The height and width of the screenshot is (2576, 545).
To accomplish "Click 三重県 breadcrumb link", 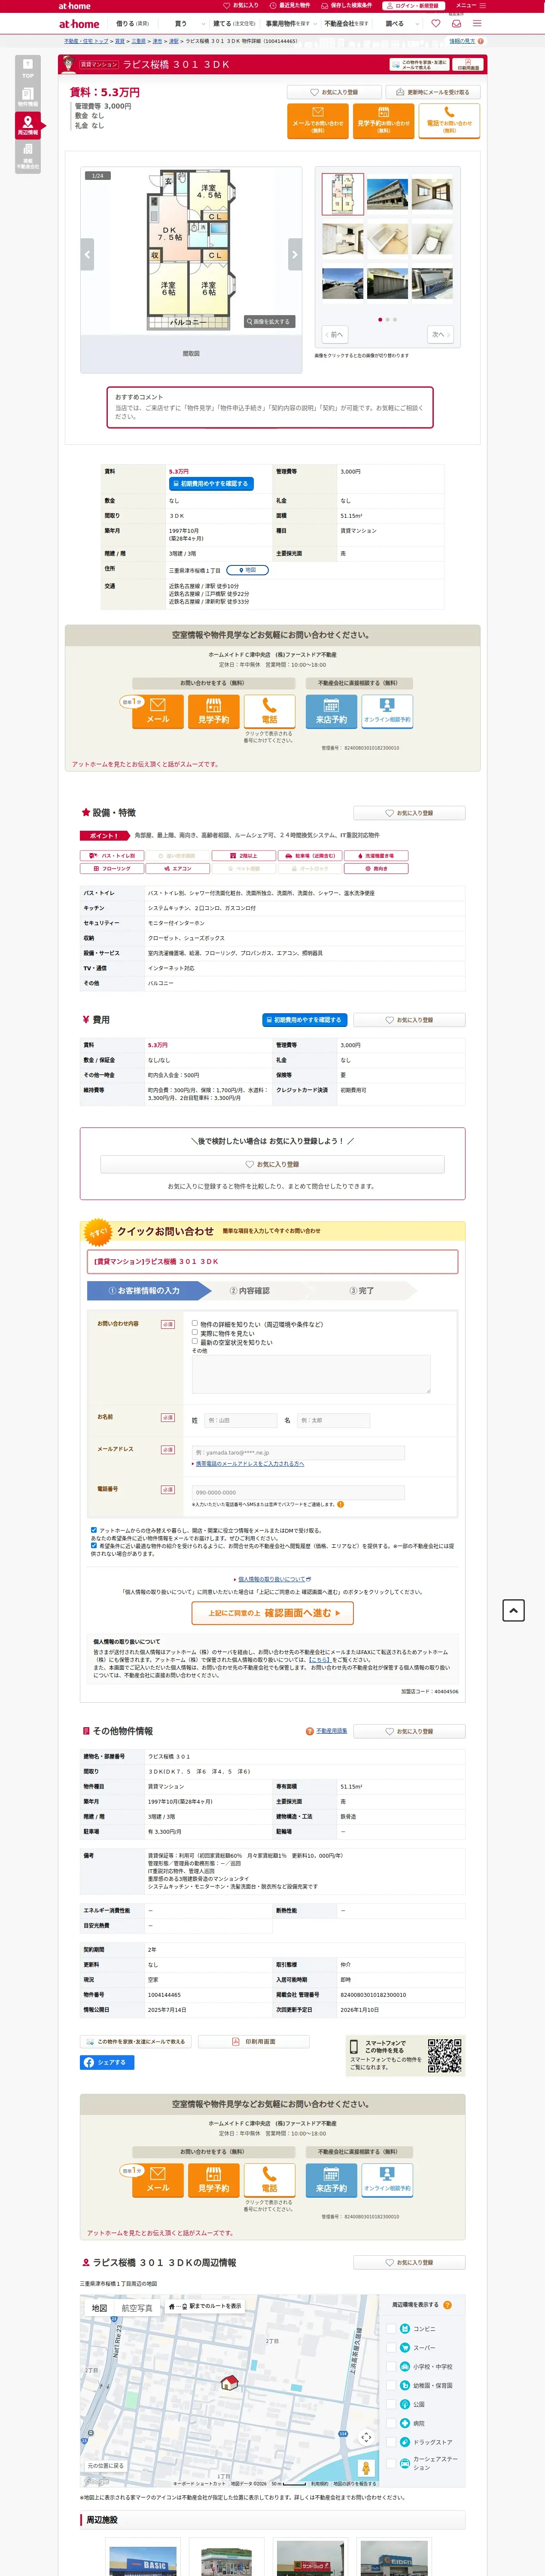I will click(x=139, y=41).
